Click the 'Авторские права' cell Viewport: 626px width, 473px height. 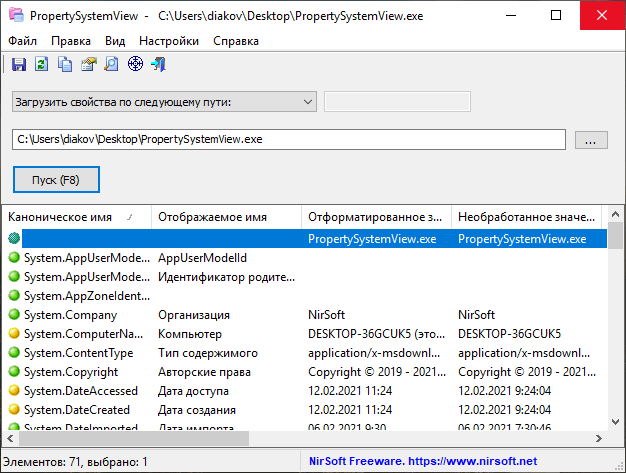tap(204, 372)
